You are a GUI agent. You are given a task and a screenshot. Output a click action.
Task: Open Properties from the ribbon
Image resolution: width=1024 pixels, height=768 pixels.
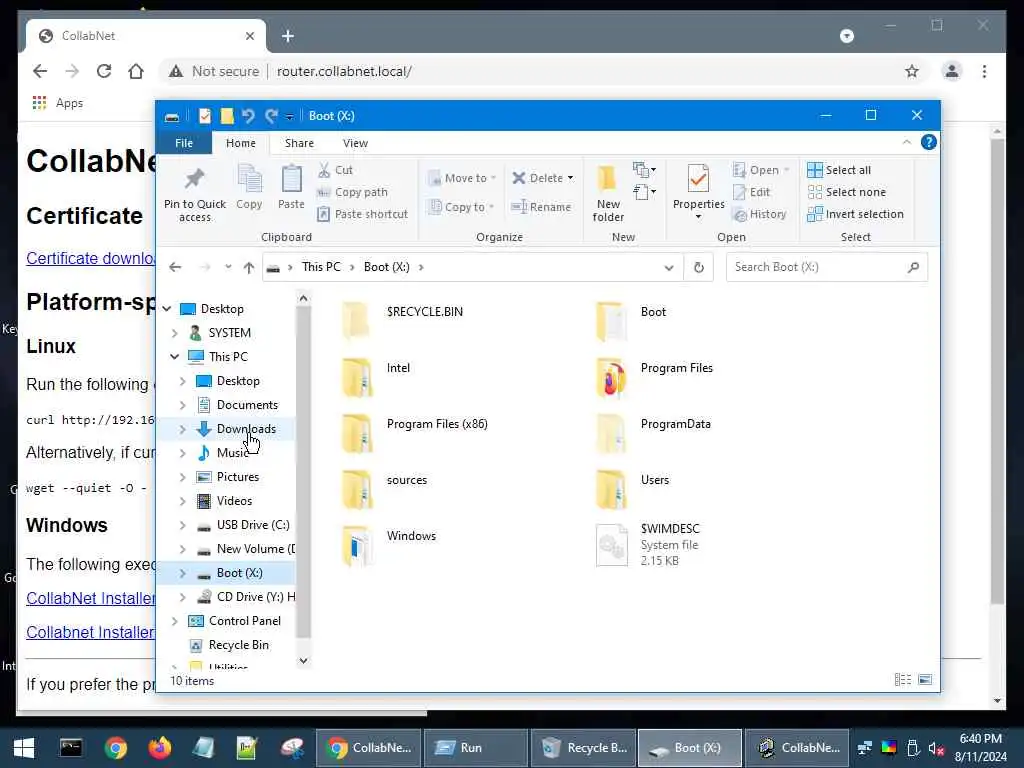698,192
